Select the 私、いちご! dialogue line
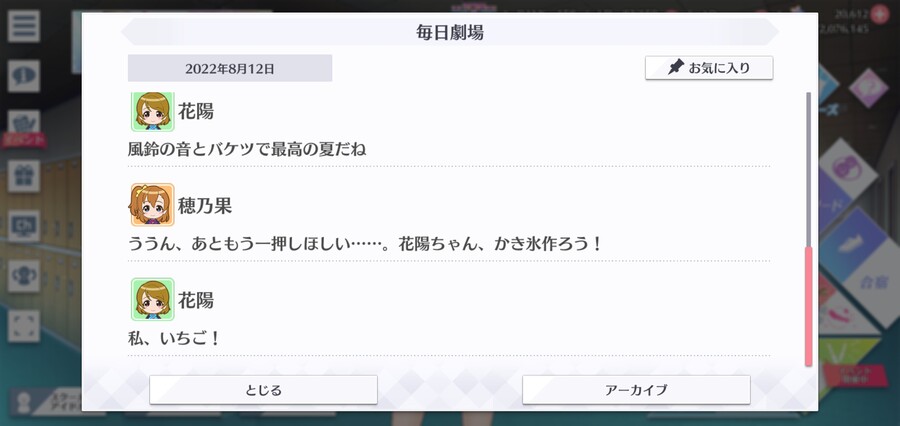This screenshot has width=900, height=426. (x=173, y=338)
